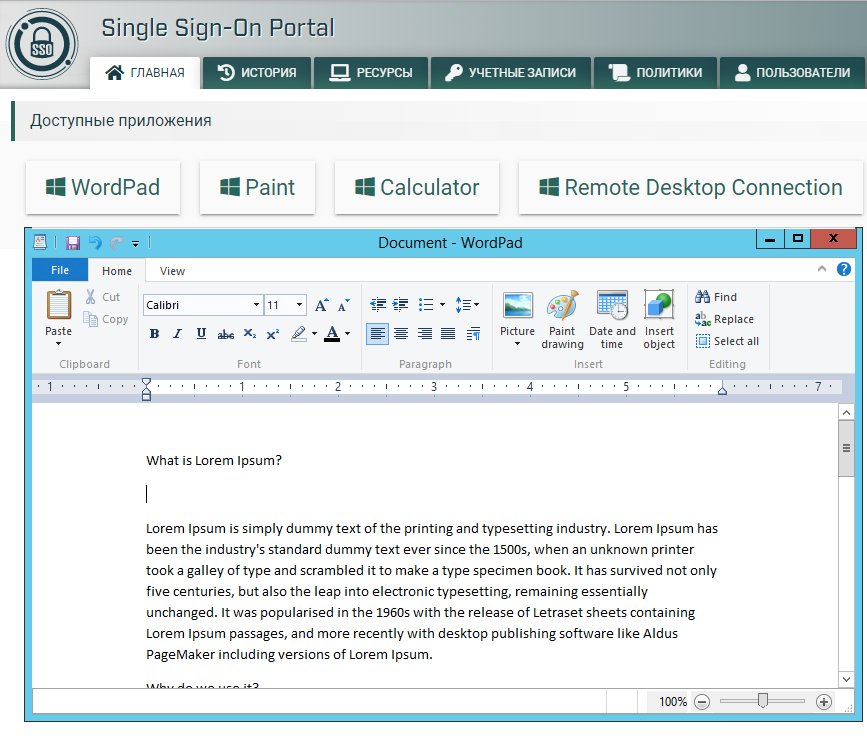Switch to the View tab in WordPad
The image size is (867, 748).
pyautogui.click(x=171, y=270)
